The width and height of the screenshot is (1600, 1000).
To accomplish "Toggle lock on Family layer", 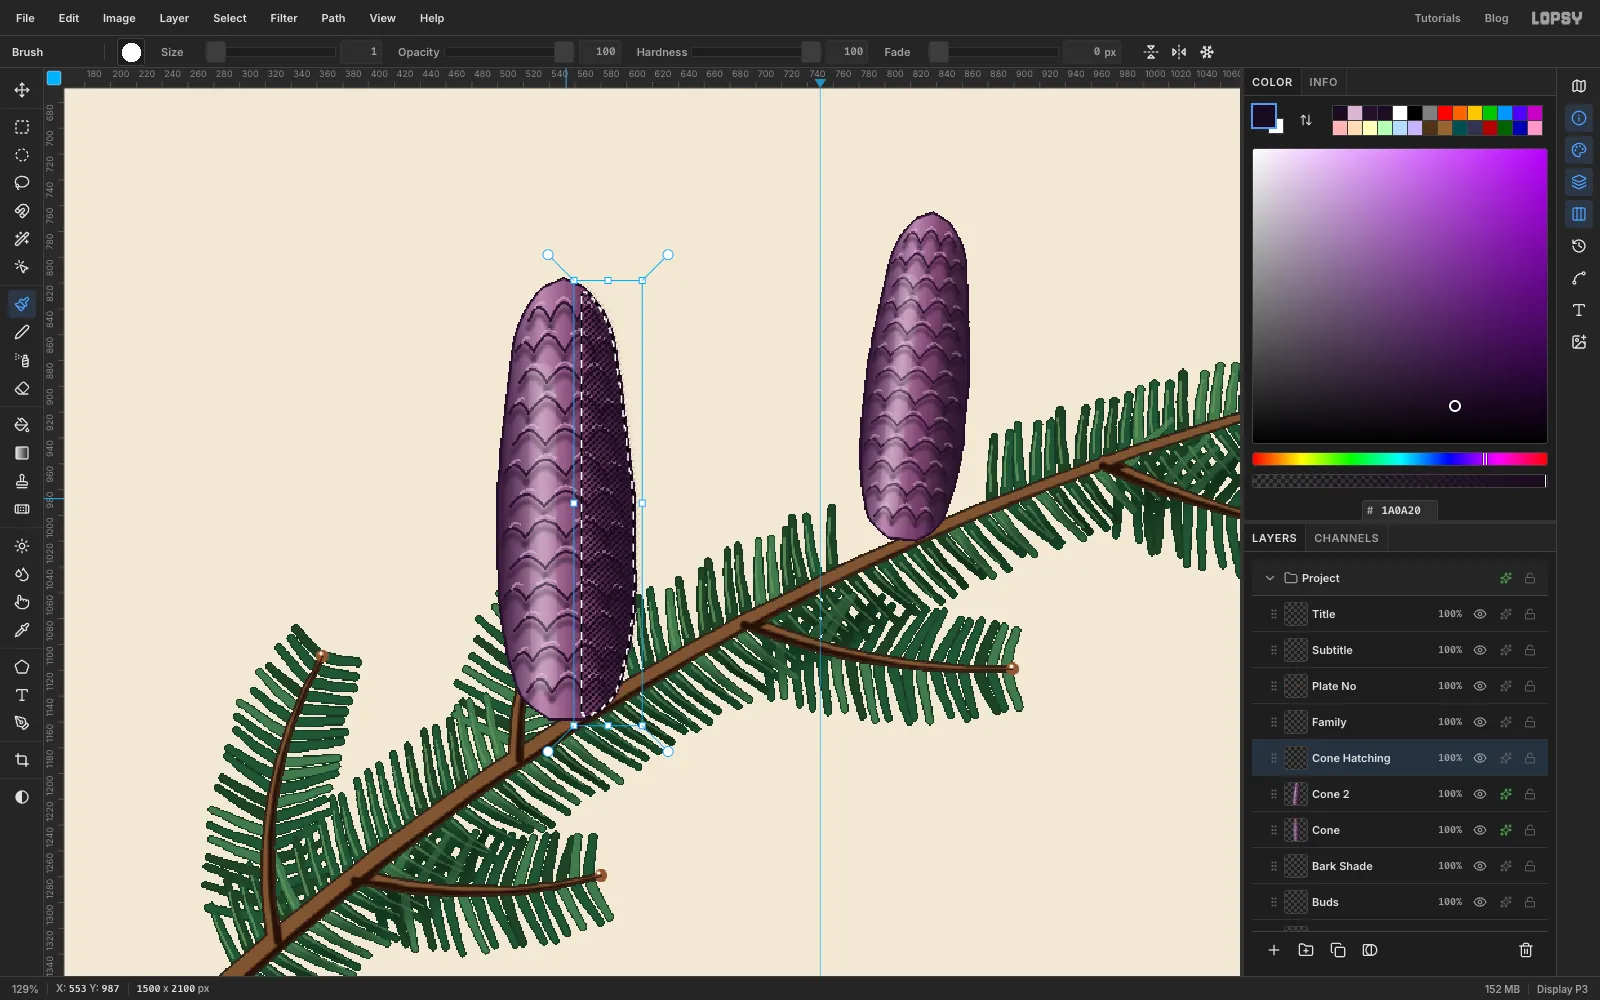I will (1530, 722).
